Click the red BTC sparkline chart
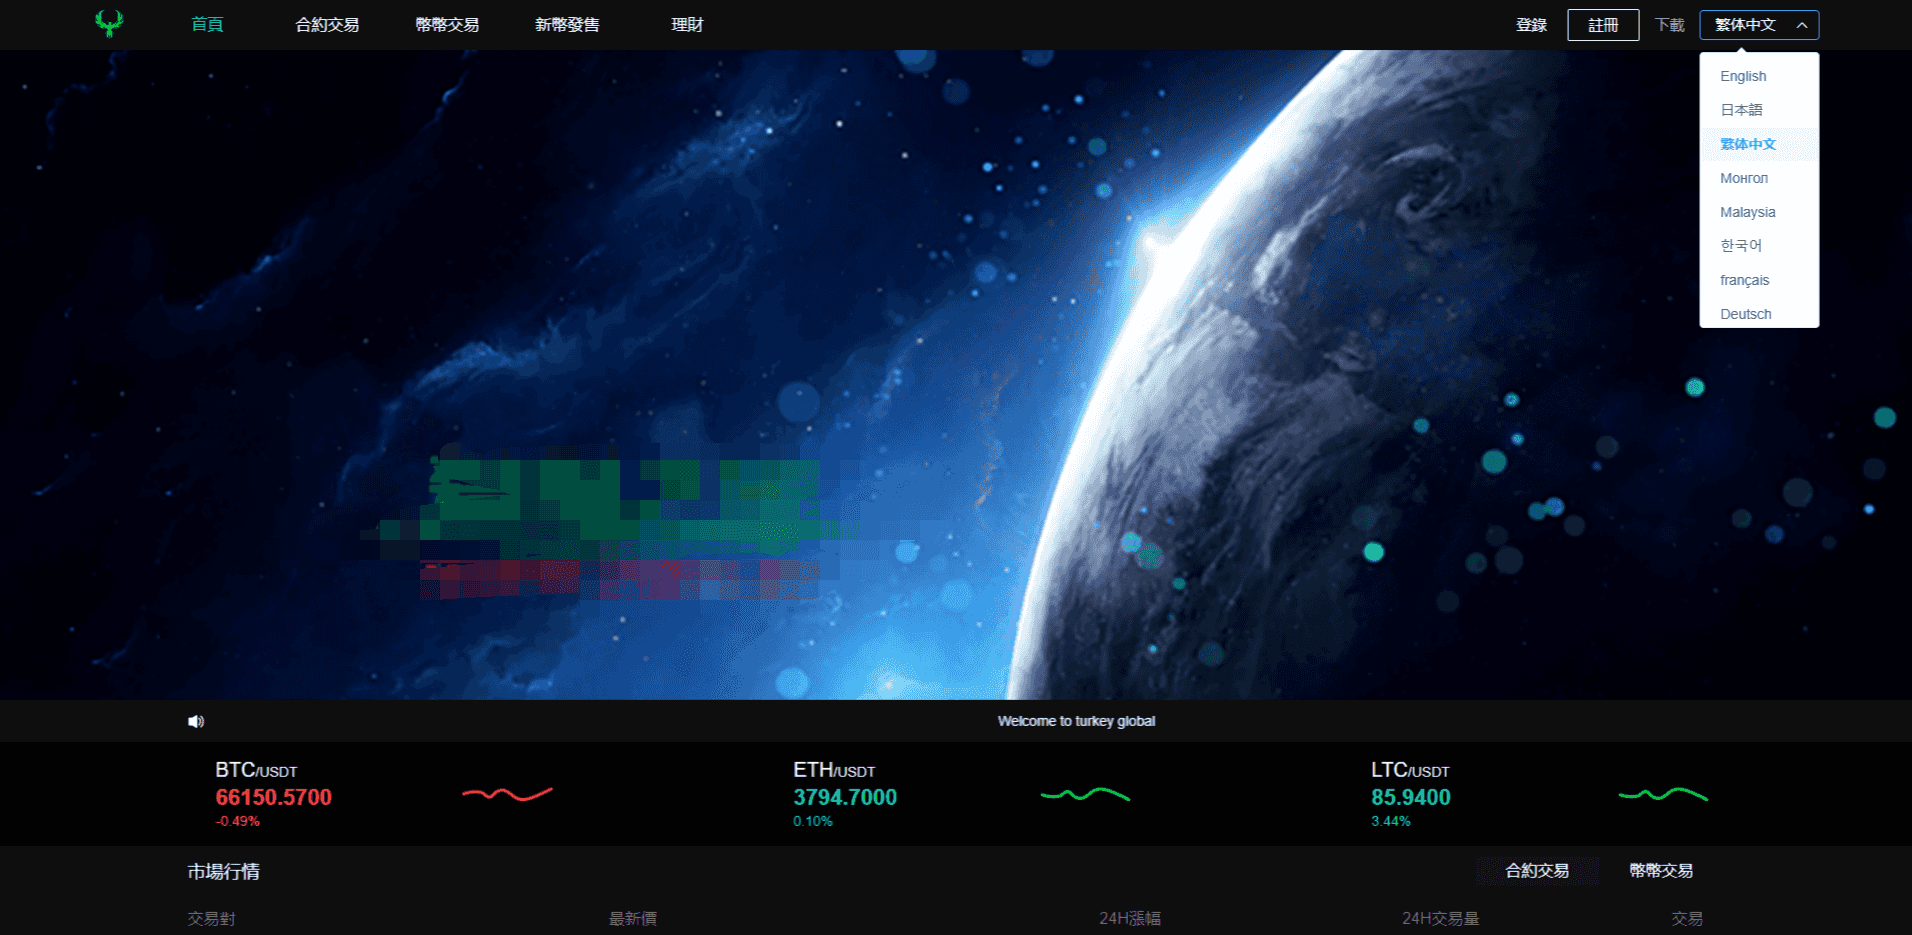1912x935 pixels. pyautogui.click(x=507, y=794)
